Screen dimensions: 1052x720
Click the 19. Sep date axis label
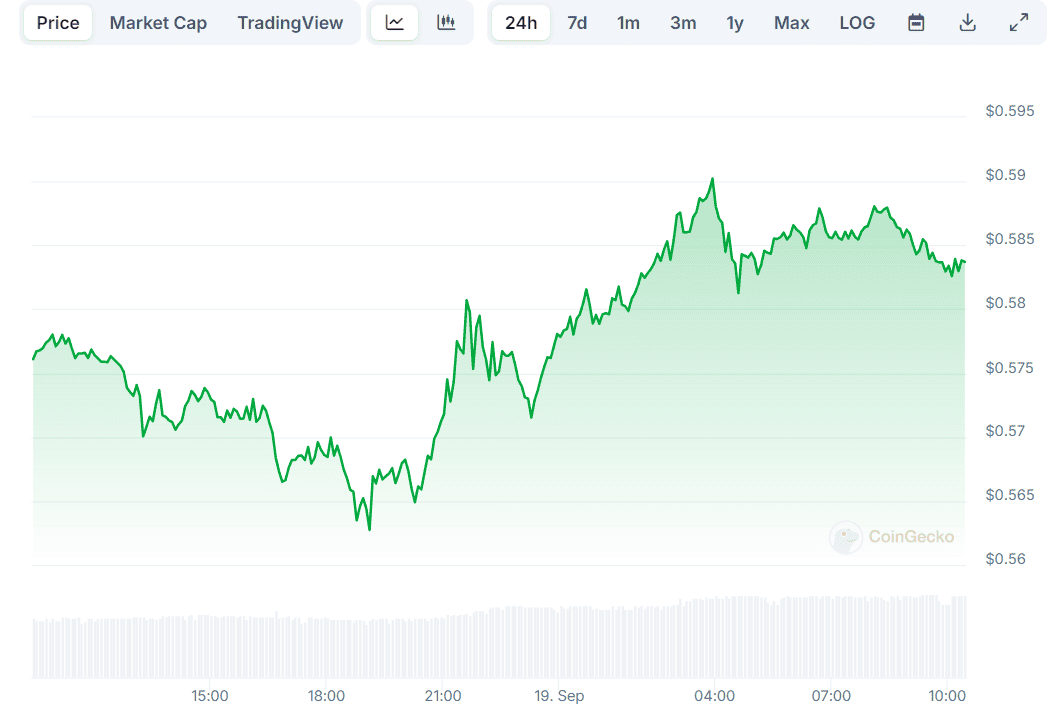(559, 696)
